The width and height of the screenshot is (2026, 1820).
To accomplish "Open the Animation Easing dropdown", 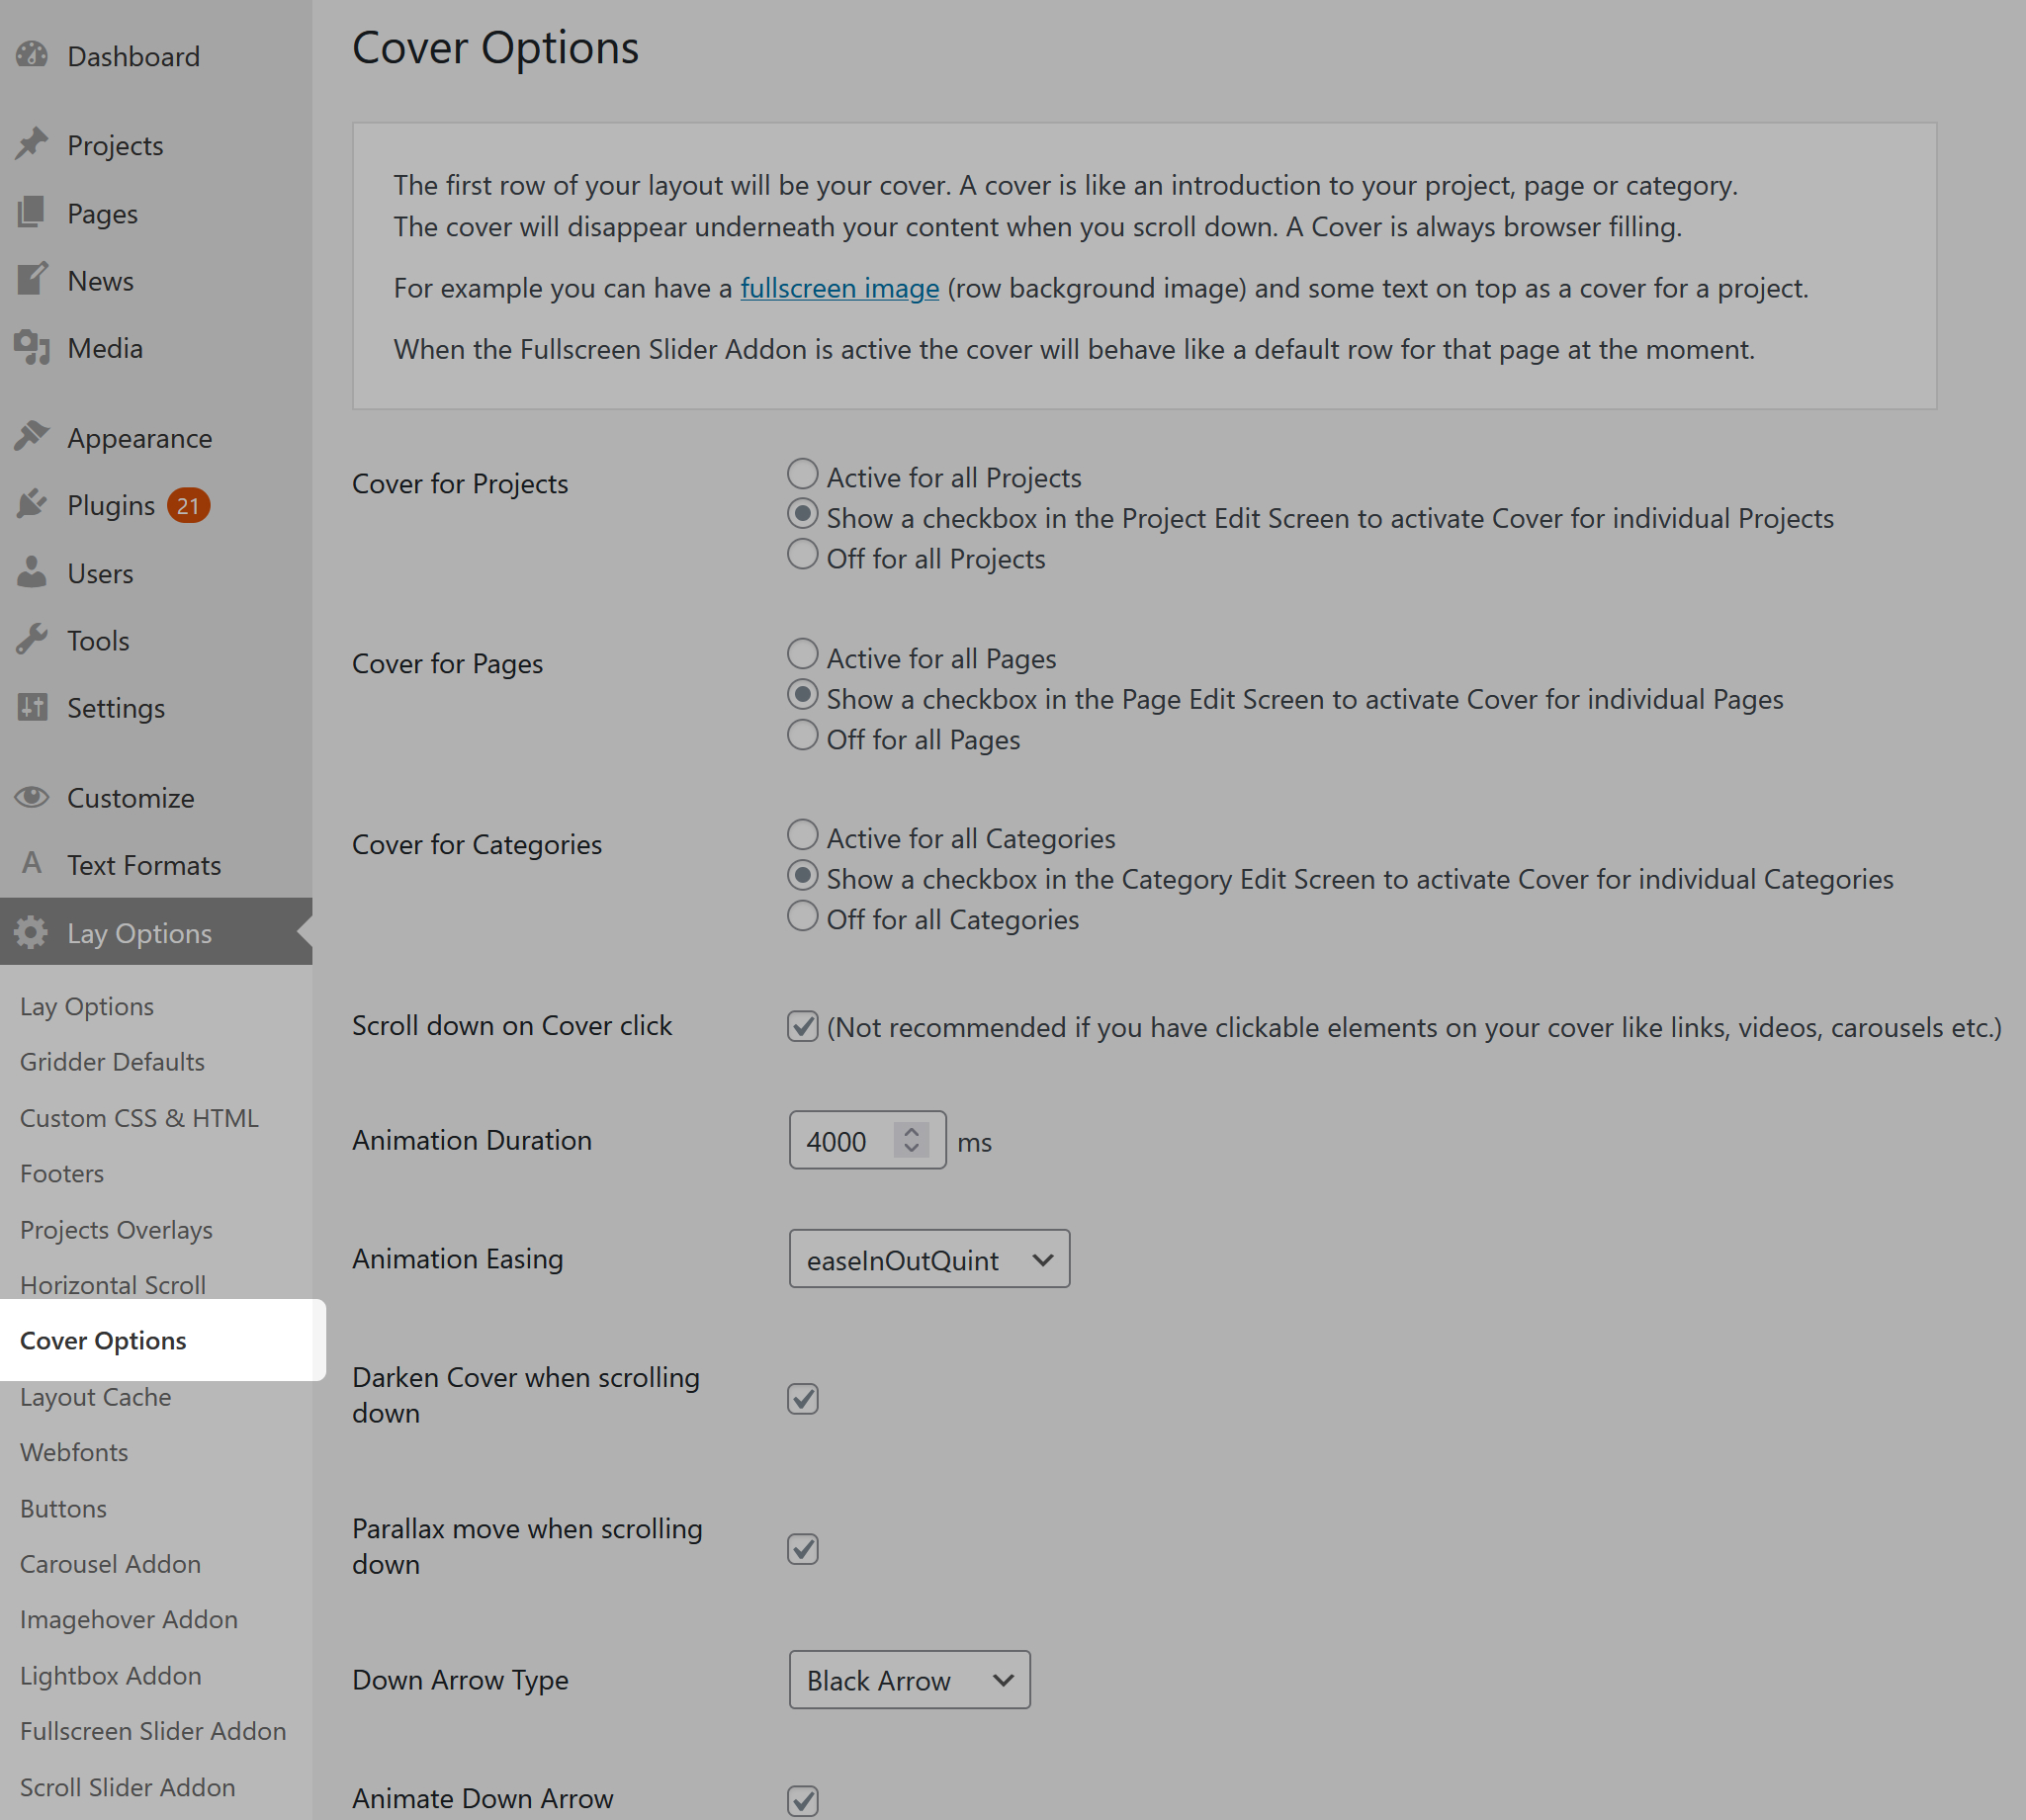I will click(x=928, y=1259).
